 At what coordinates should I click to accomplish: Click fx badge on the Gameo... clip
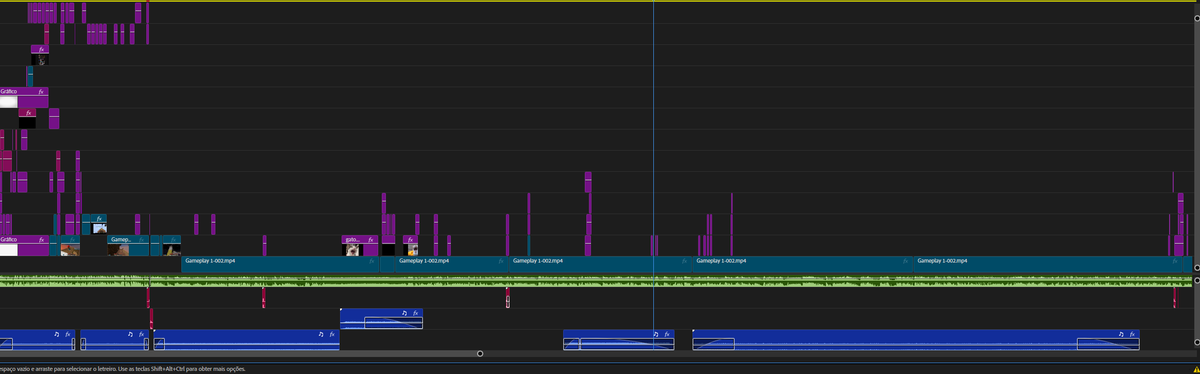point(141,240)
